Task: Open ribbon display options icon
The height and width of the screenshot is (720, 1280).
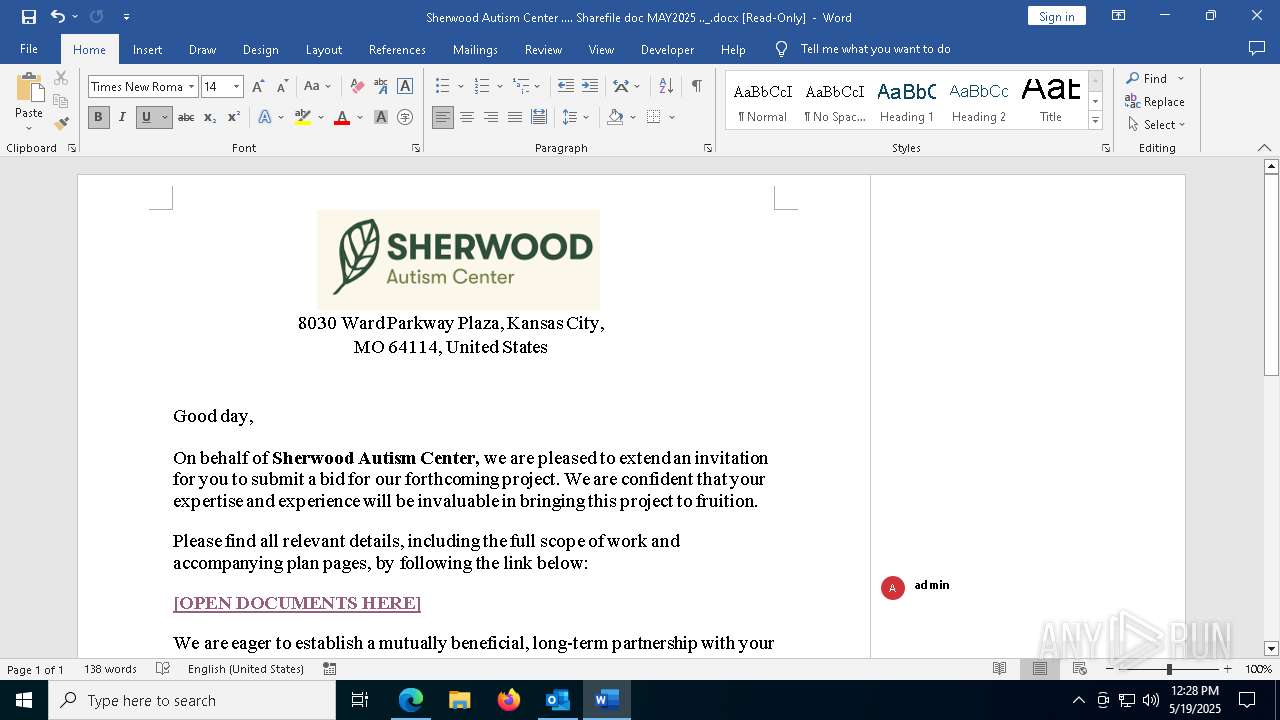Action: click(1119, 16)
